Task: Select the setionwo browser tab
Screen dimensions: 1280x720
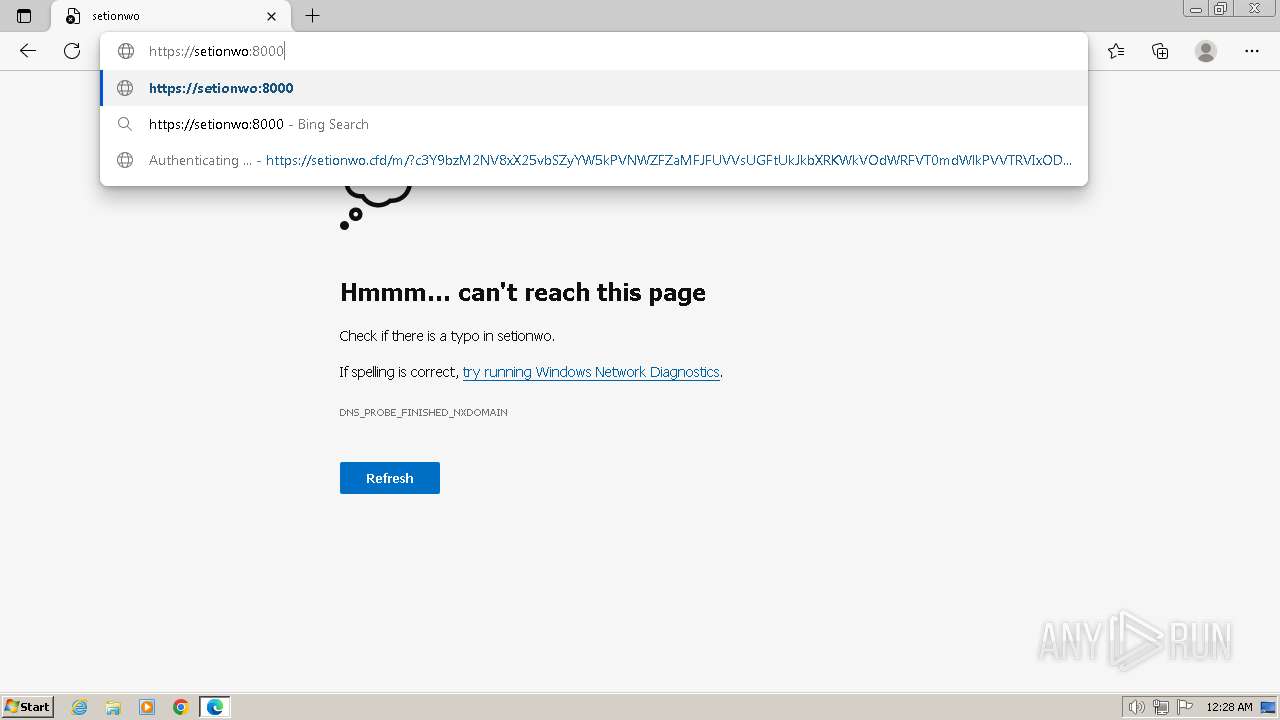Action: [170, 16]
